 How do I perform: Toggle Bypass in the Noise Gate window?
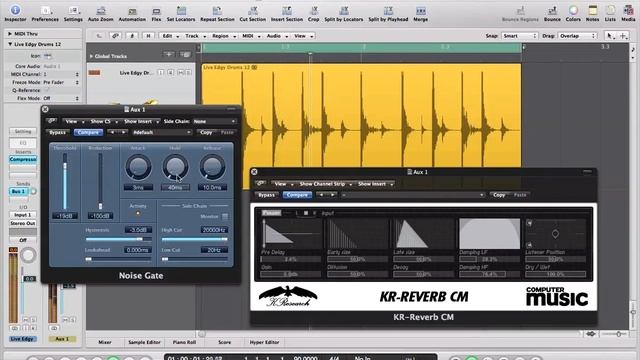pyautogui.click(x=58, y=132)
